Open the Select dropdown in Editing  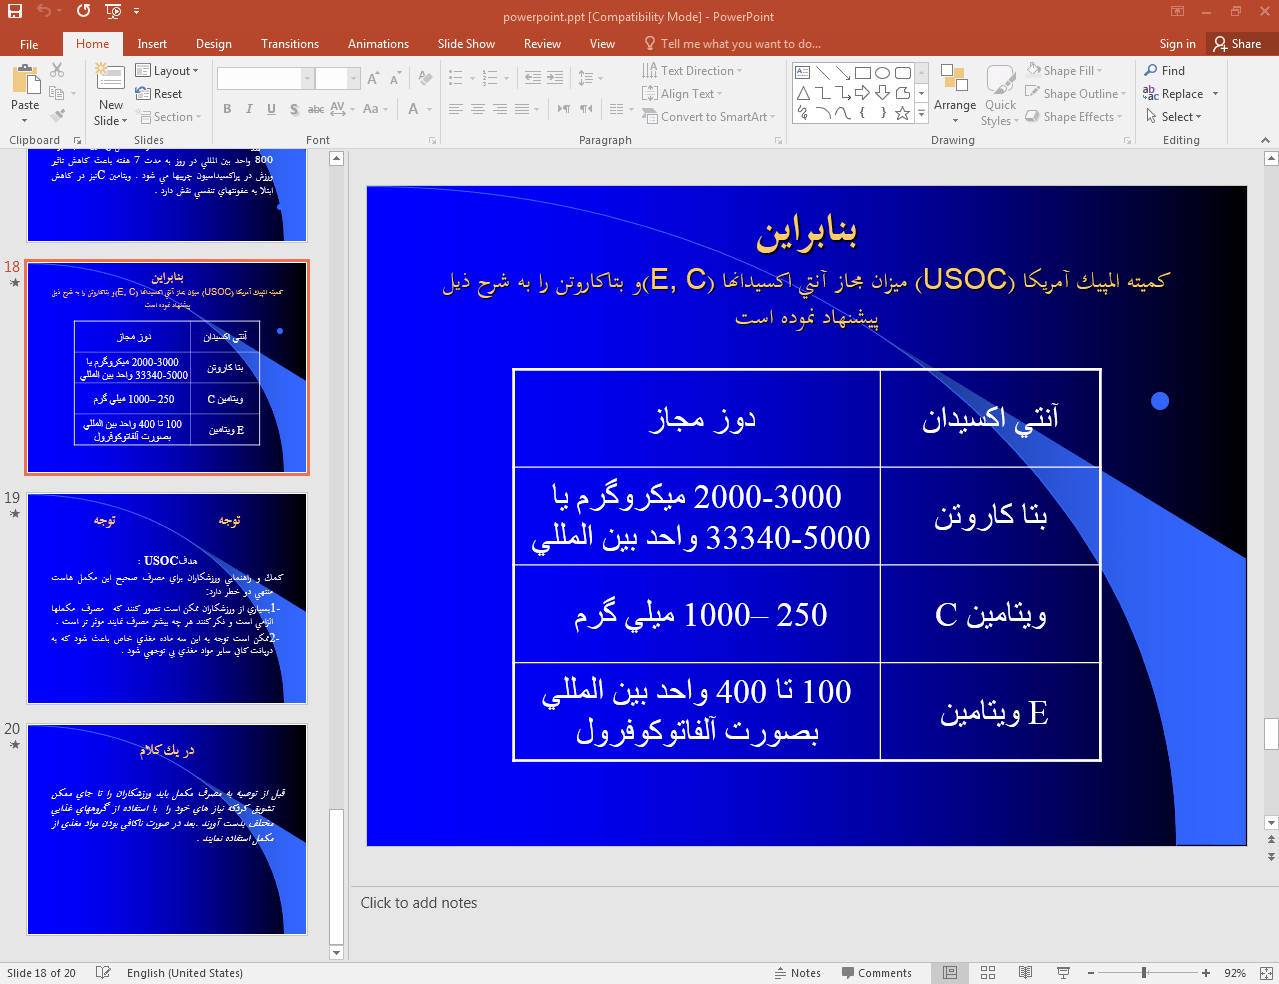click(x=1174, y=117)
